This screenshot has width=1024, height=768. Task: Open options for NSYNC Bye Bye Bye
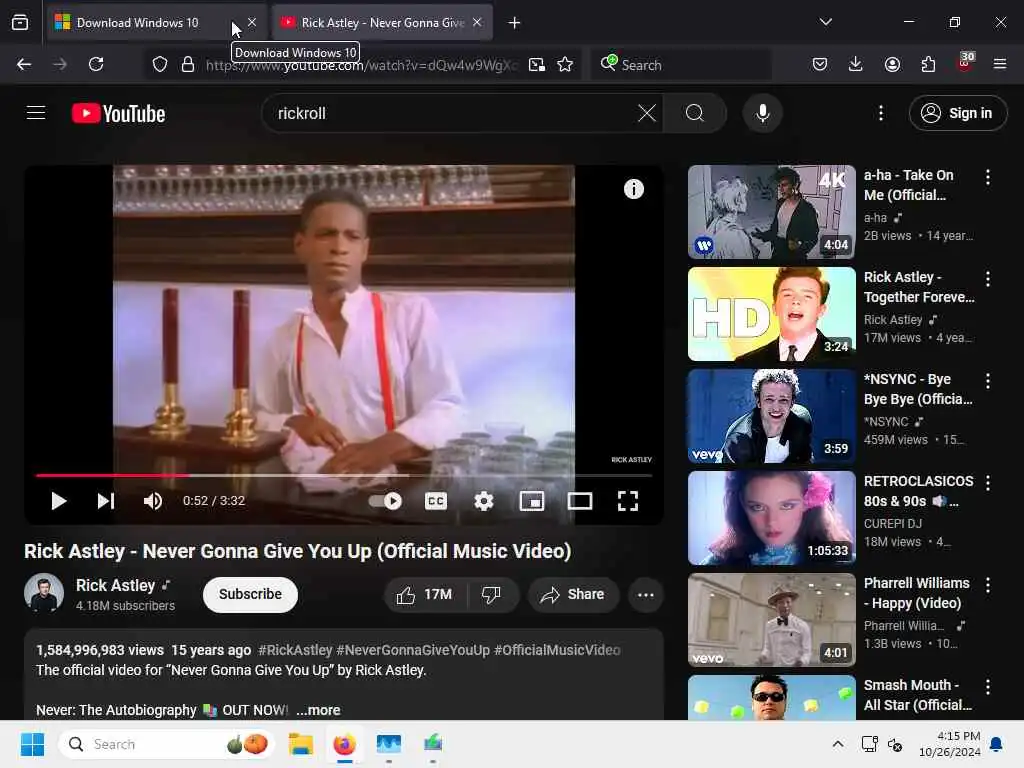click(987, 381)
